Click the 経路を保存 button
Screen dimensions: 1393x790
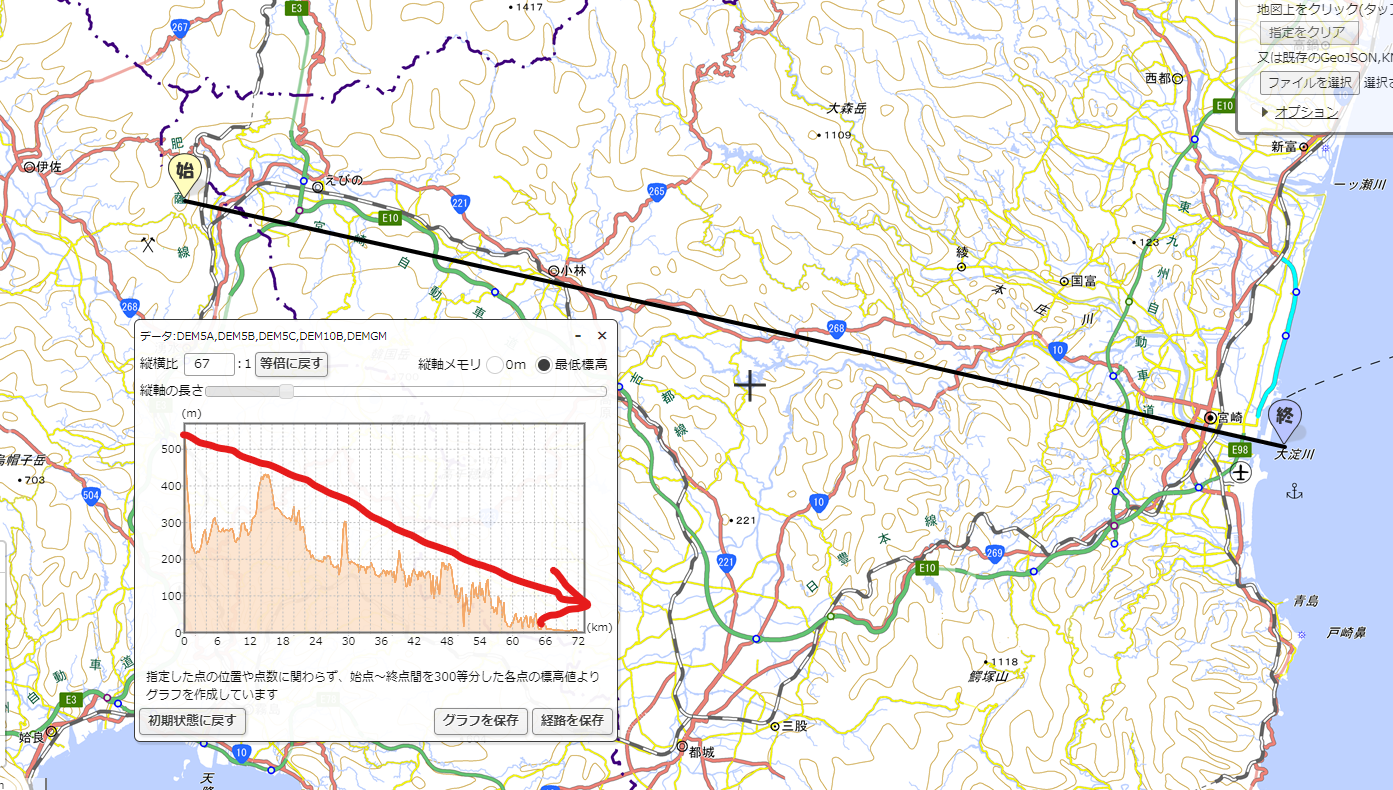[572, 721]
